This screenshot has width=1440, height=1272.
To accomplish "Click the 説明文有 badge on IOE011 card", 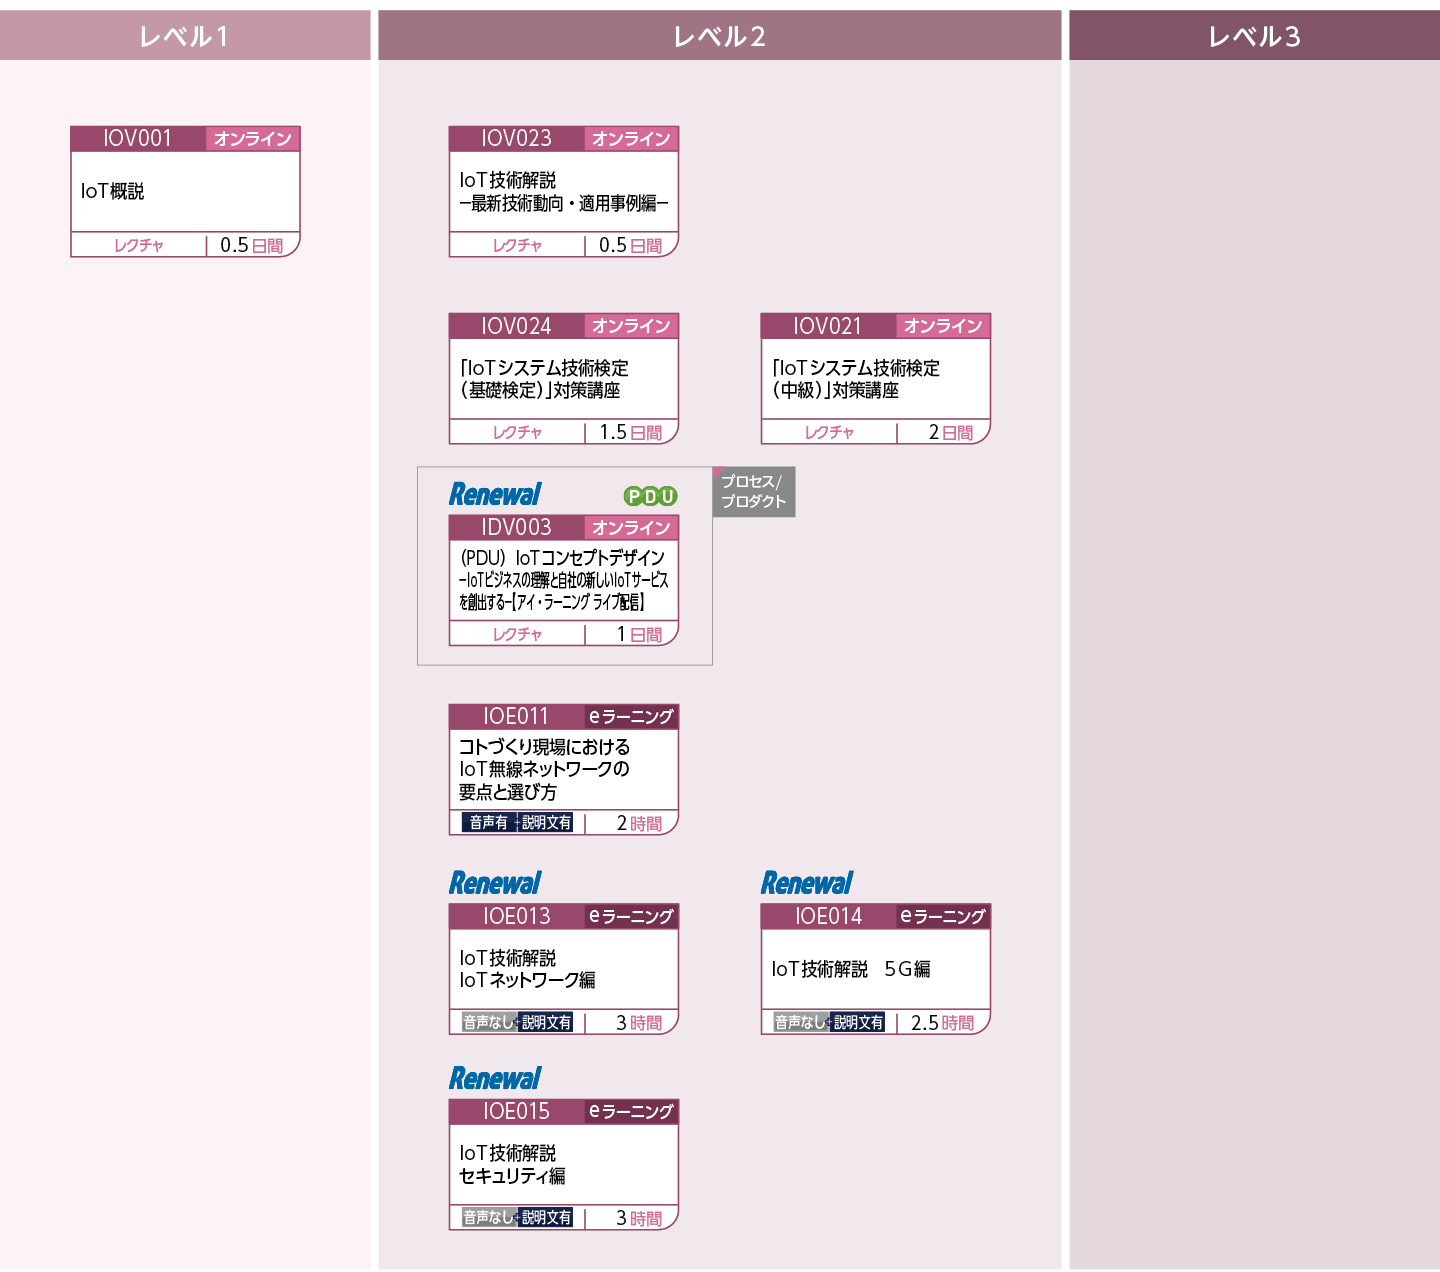I will (x=546, y=822).
